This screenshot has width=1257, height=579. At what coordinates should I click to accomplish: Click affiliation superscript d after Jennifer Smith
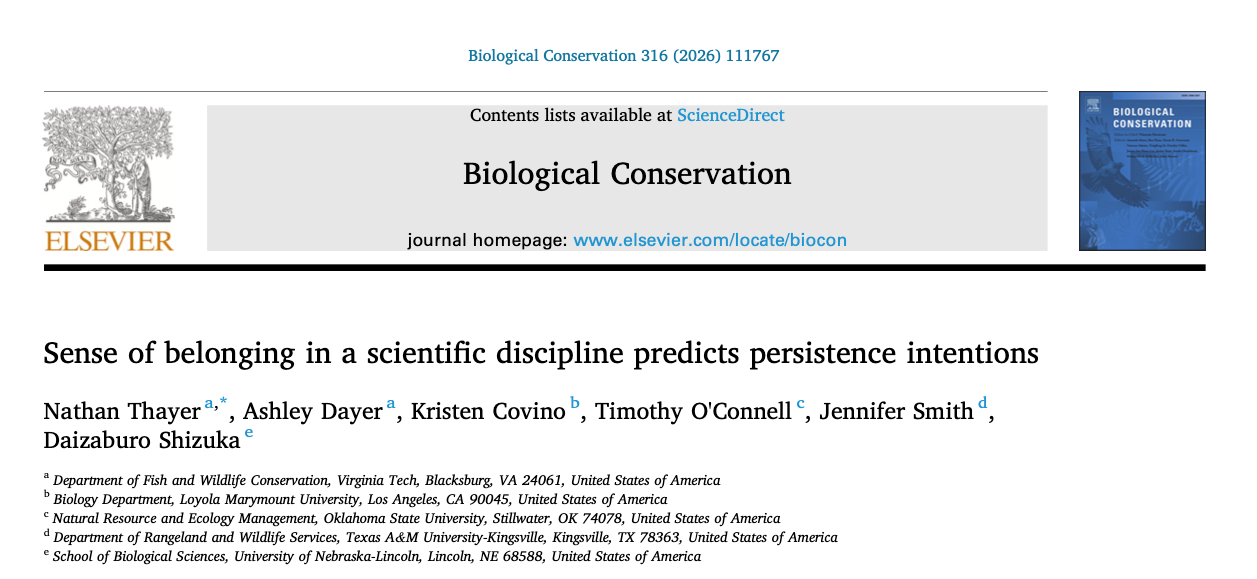(x=982, y=404)
